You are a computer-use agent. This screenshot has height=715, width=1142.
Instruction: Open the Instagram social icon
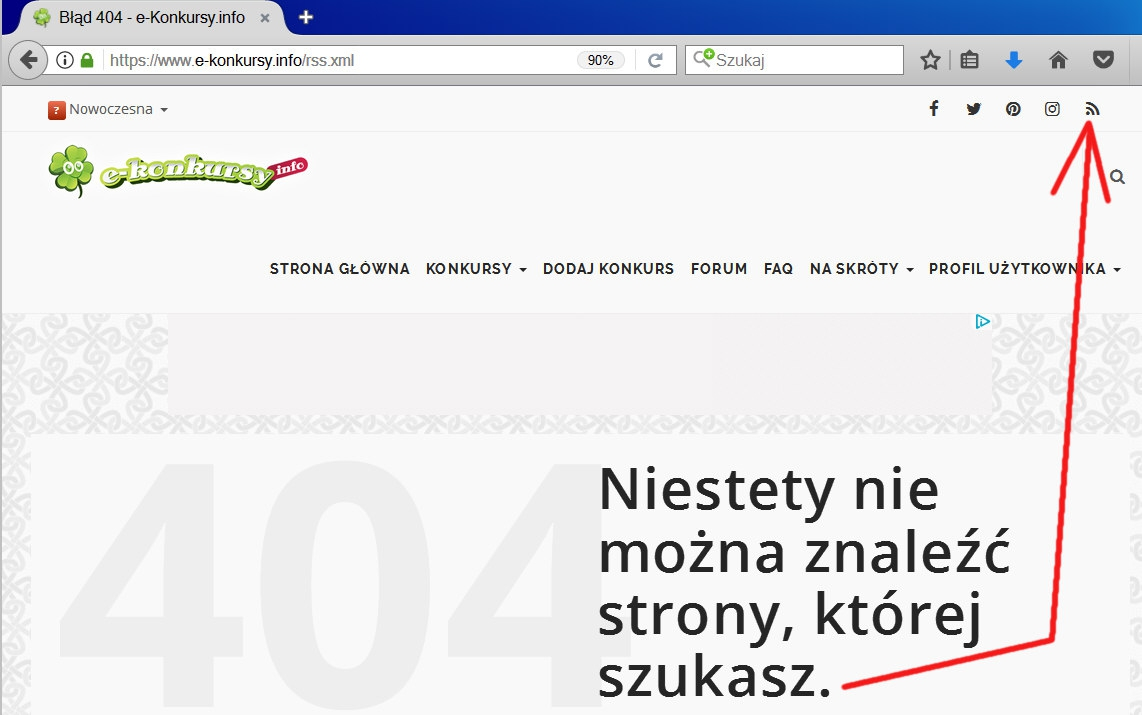pos(1052,109)
